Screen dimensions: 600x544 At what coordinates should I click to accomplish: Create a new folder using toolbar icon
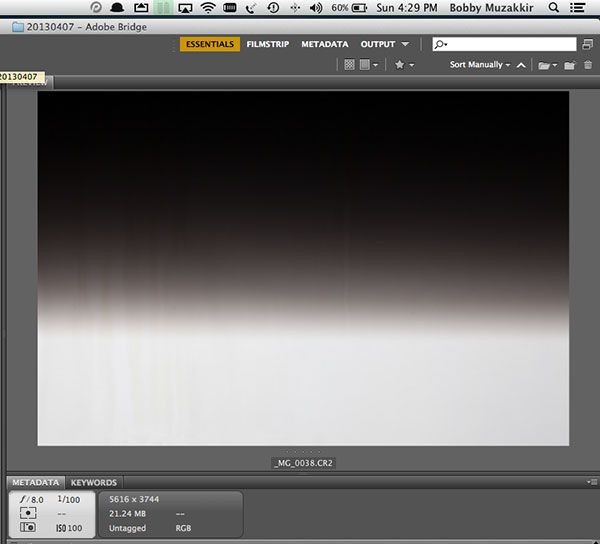point(569,65)
